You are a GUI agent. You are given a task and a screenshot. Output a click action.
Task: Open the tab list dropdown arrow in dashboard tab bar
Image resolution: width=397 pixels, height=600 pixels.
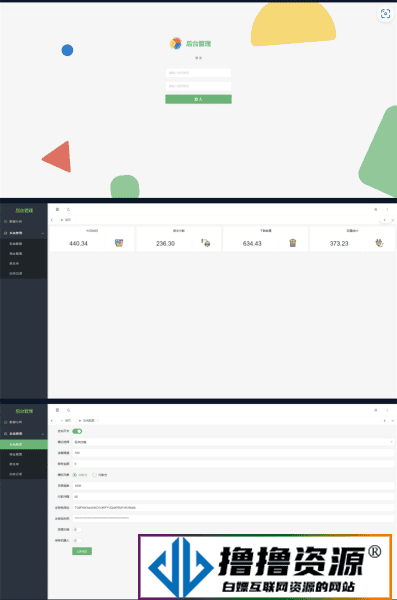392,220
